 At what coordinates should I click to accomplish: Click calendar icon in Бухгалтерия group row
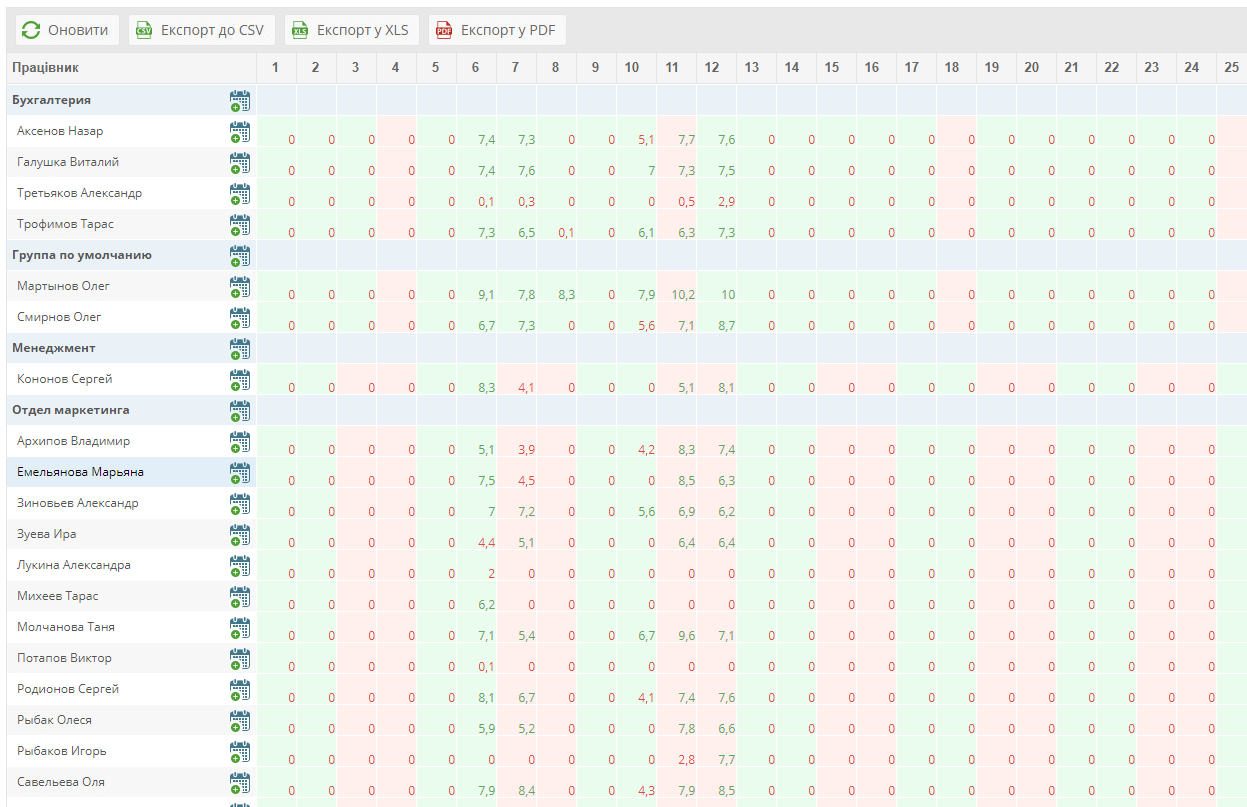coord(240,101)
